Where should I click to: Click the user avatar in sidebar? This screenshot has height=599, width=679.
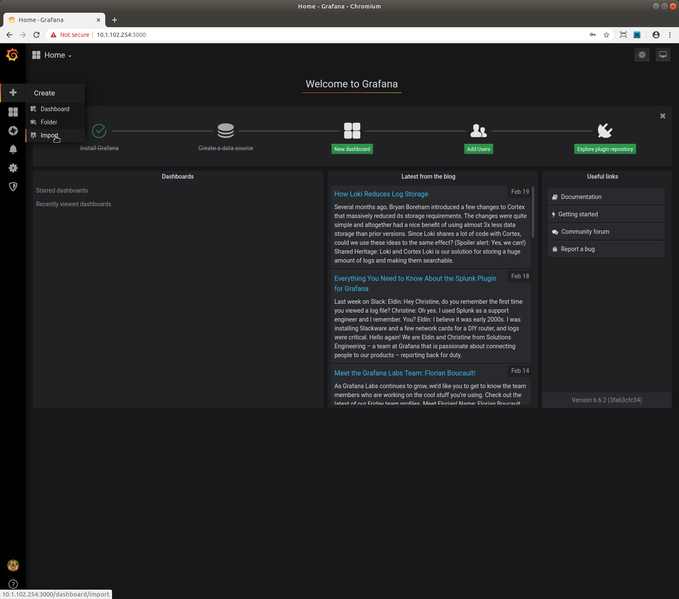pyautogui.click(x=13, y=565)
